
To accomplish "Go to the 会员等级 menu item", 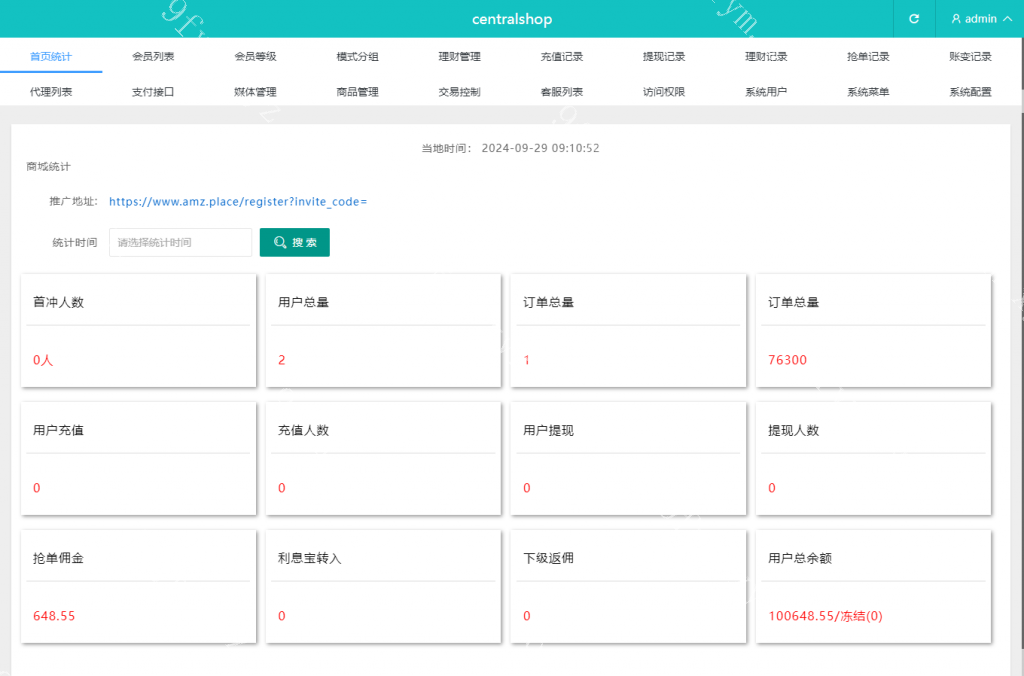I will pos(255,56).
